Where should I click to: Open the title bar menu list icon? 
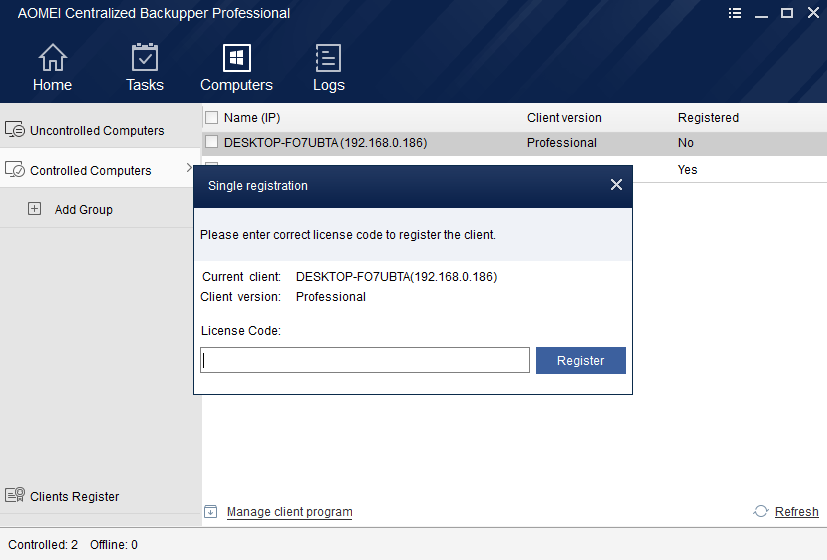click(x=735, y=13)
